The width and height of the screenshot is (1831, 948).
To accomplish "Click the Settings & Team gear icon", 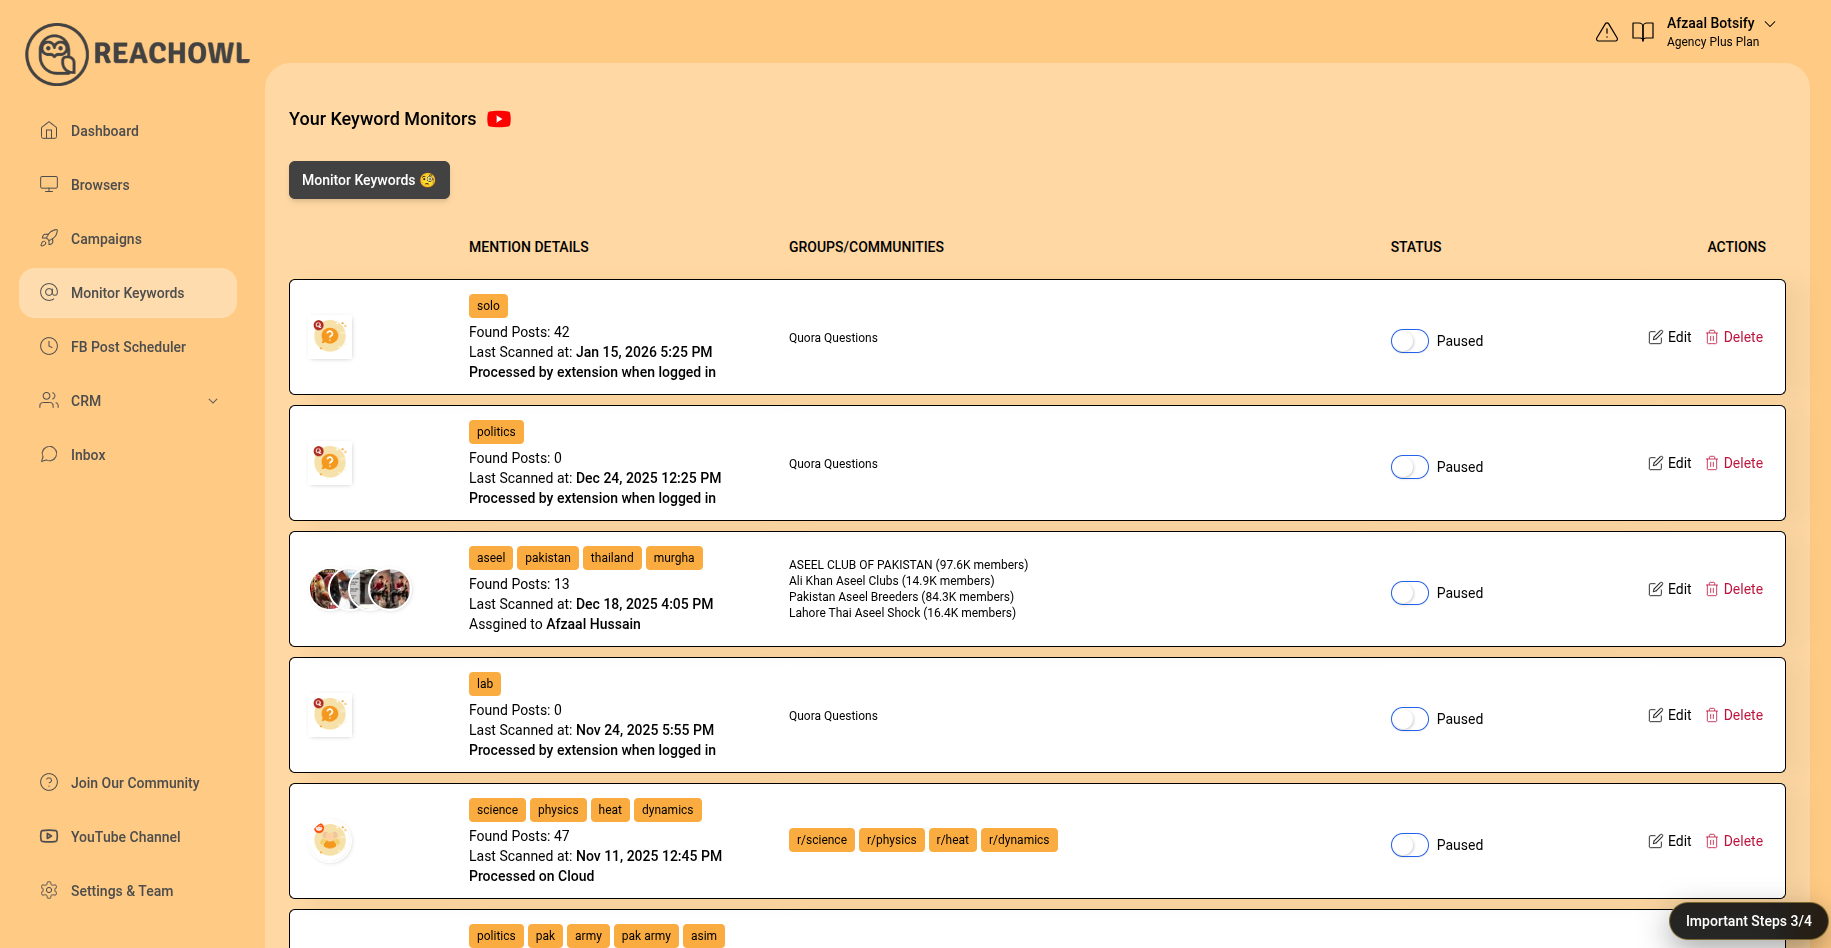I will tap(49, 890).
